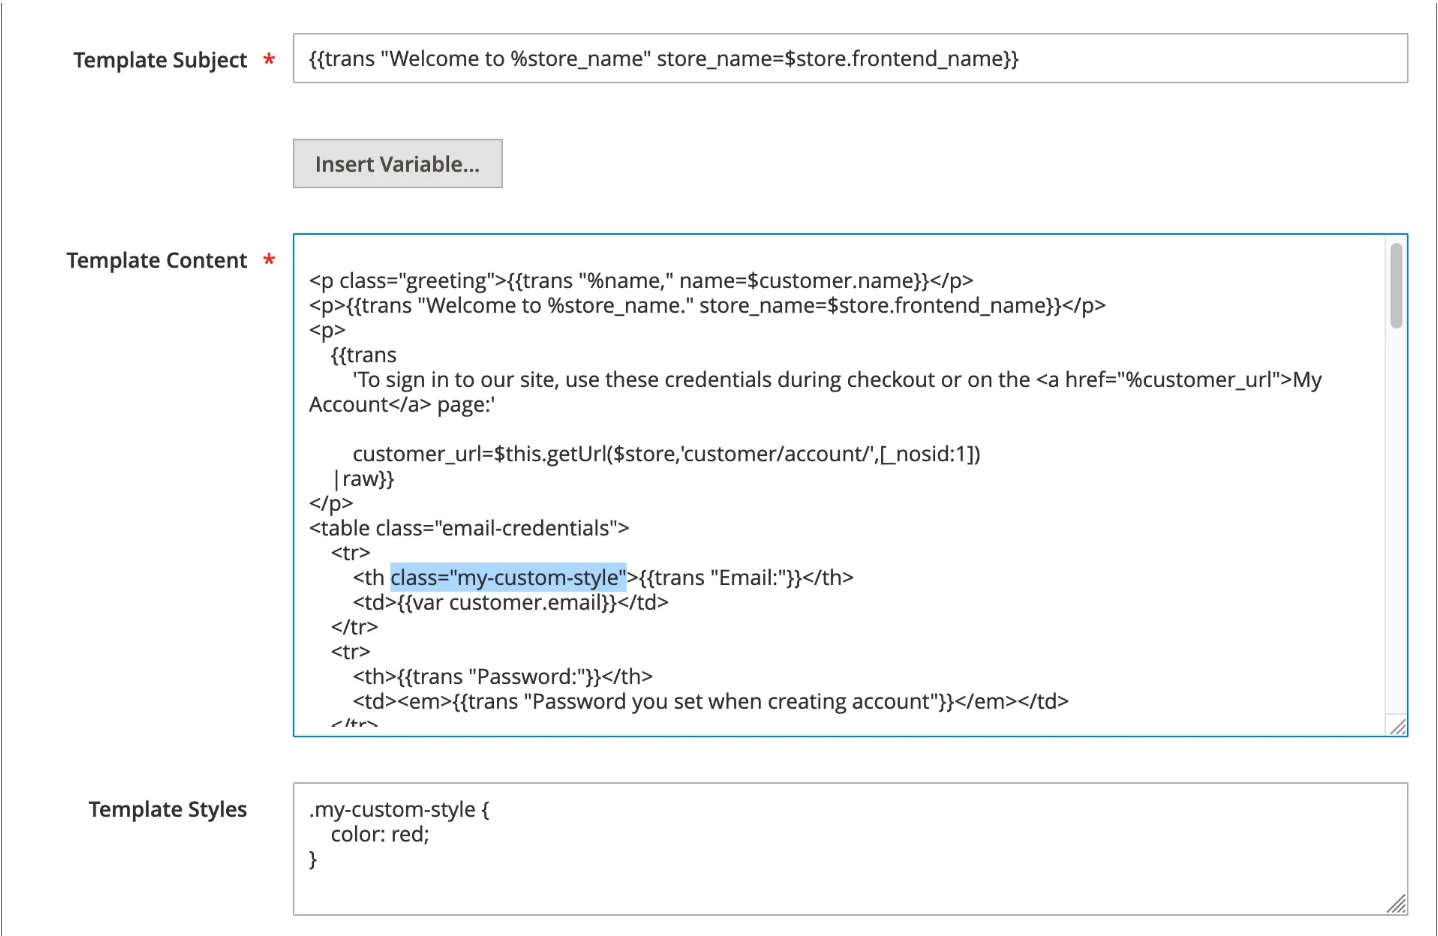
Task: Click the Template Content scrollbar thumb
Action: [1396, 285]
